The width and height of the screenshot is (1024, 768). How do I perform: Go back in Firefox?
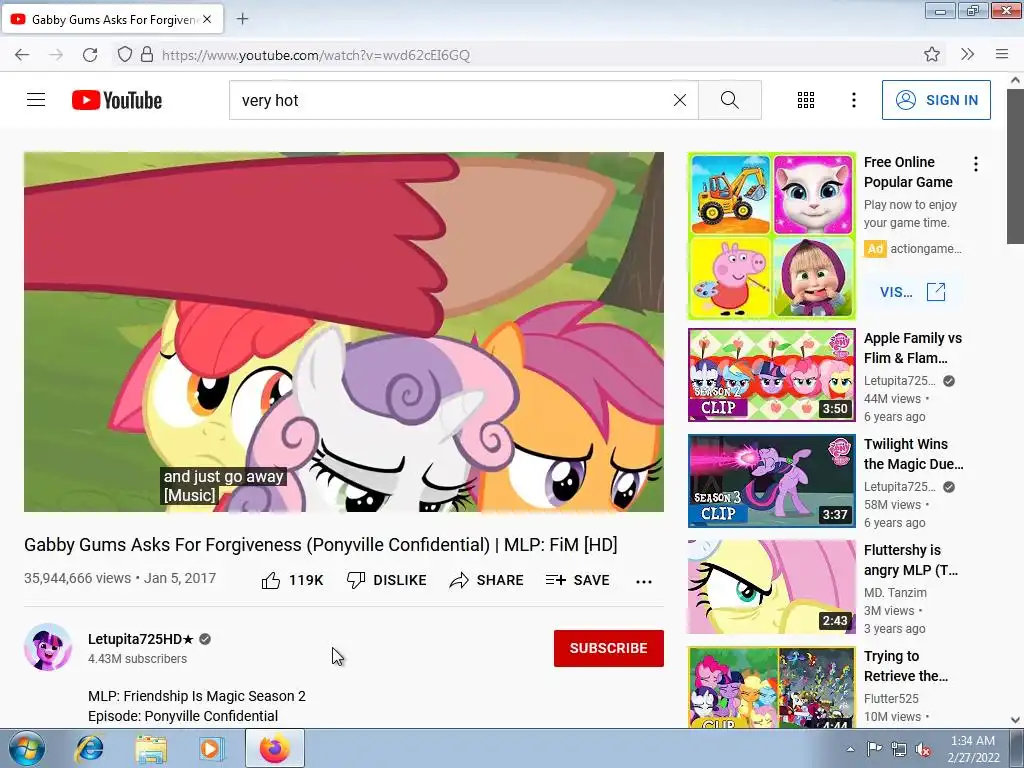click(x=22, y=55)
